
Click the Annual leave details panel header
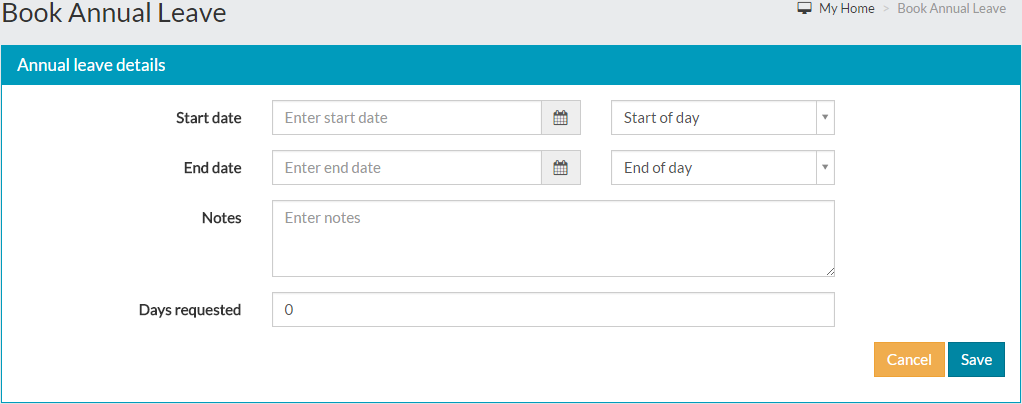(511, 65)
